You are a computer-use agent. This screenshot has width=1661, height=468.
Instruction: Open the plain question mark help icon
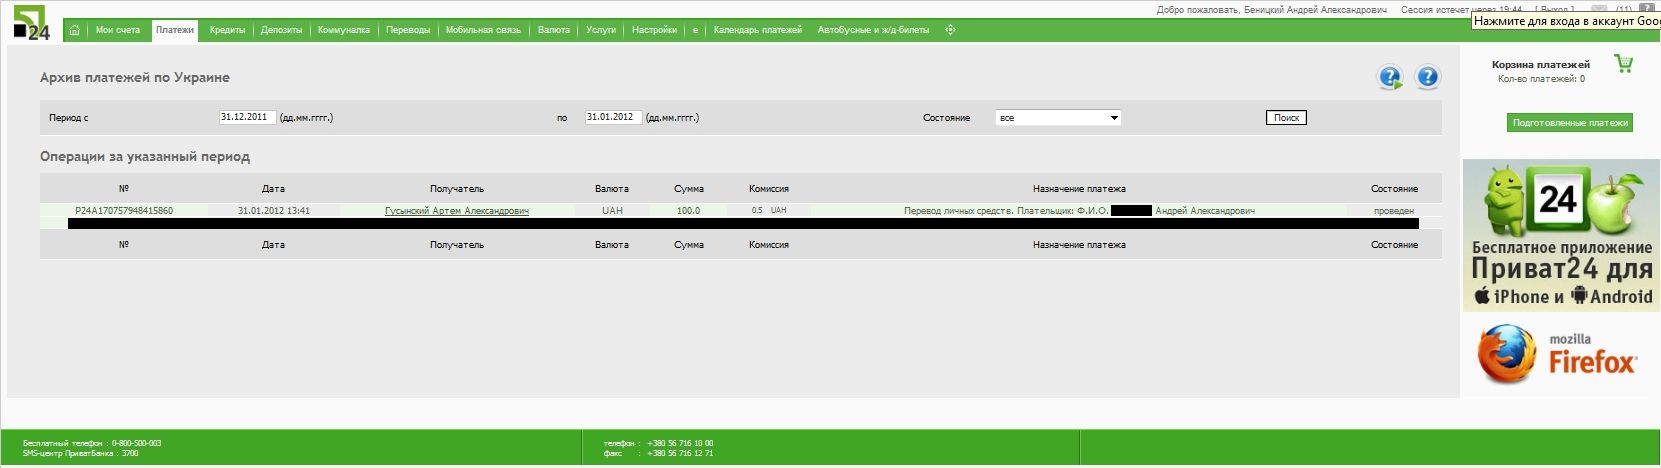pos(1428,77)
